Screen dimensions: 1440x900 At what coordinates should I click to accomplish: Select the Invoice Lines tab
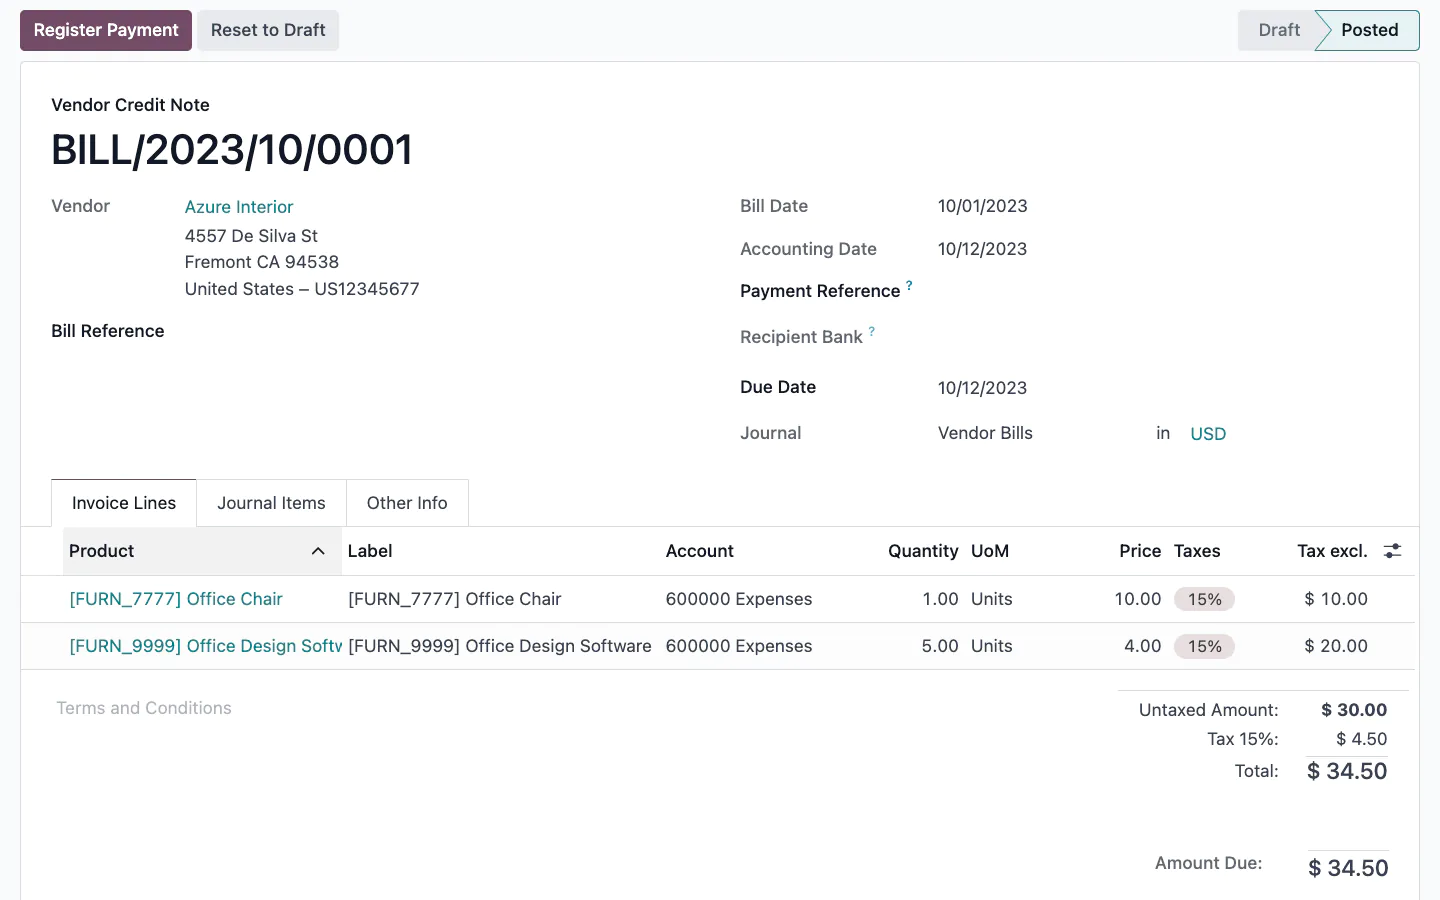click(124, 503)
